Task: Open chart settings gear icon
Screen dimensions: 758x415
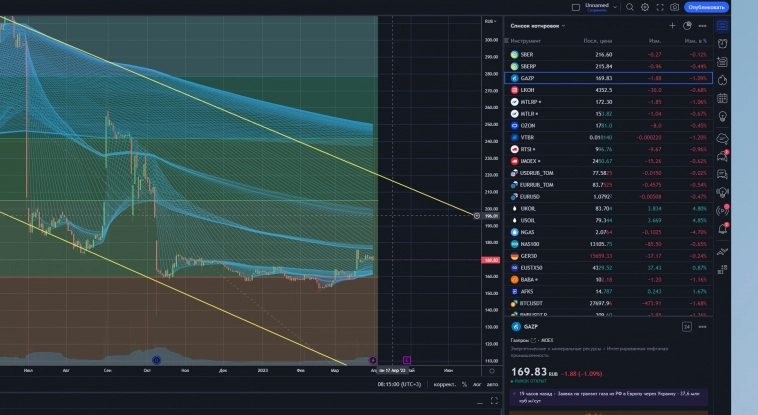Action: click(645, 7)
